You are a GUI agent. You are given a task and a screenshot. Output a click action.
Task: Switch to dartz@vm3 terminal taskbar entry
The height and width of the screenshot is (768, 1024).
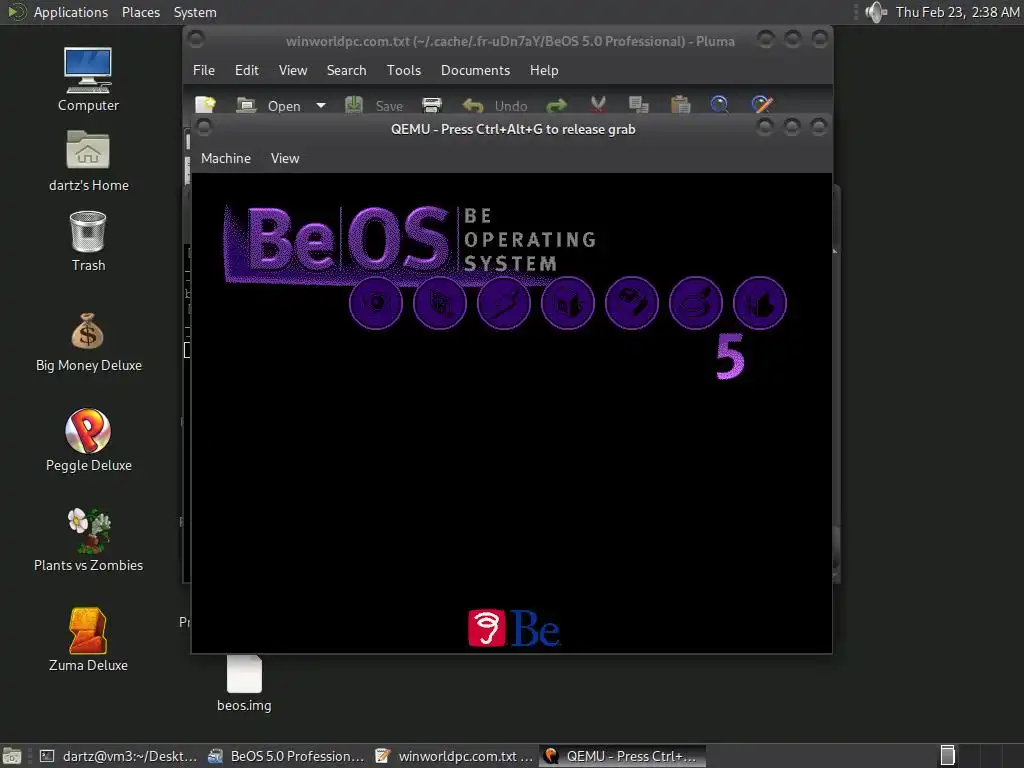coord(118,756)
